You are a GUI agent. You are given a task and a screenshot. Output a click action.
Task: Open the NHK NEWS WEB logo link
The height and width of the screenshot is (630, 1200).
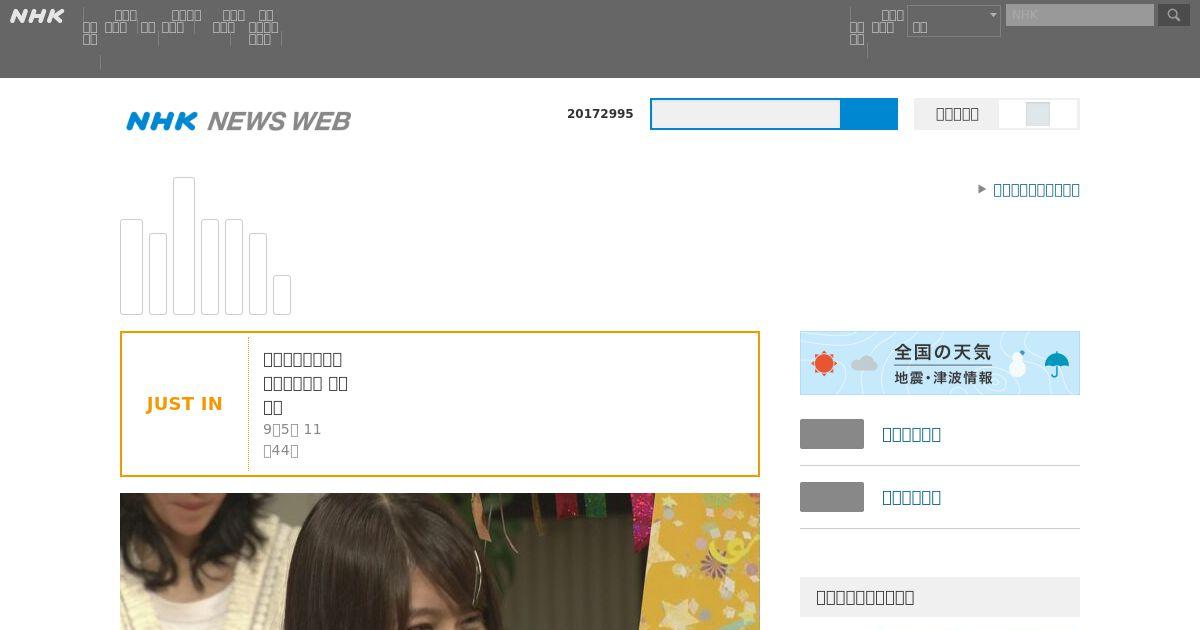click(x=238, y=121)
